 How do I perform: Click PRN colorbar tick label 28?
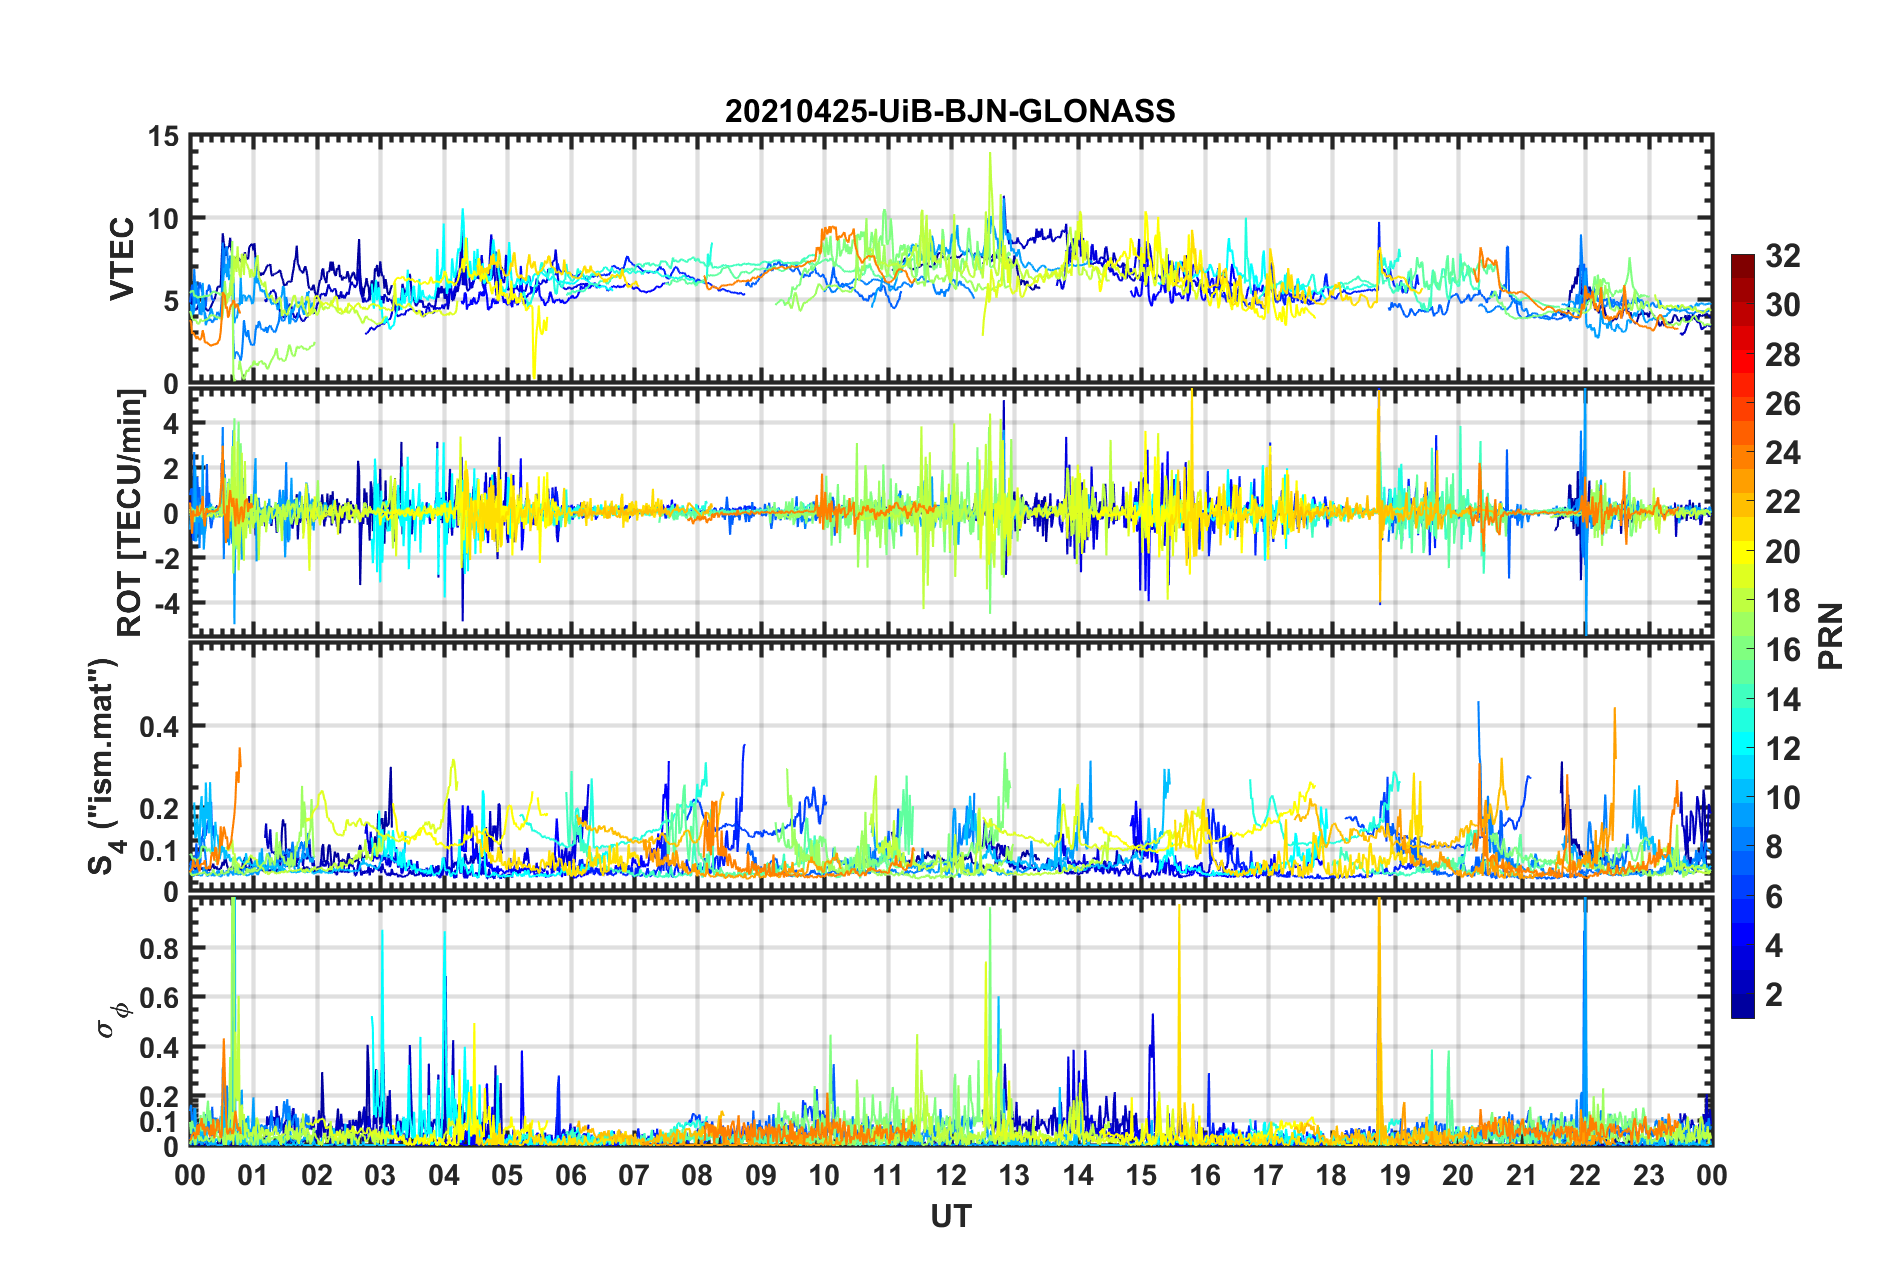coord(1783,355)
